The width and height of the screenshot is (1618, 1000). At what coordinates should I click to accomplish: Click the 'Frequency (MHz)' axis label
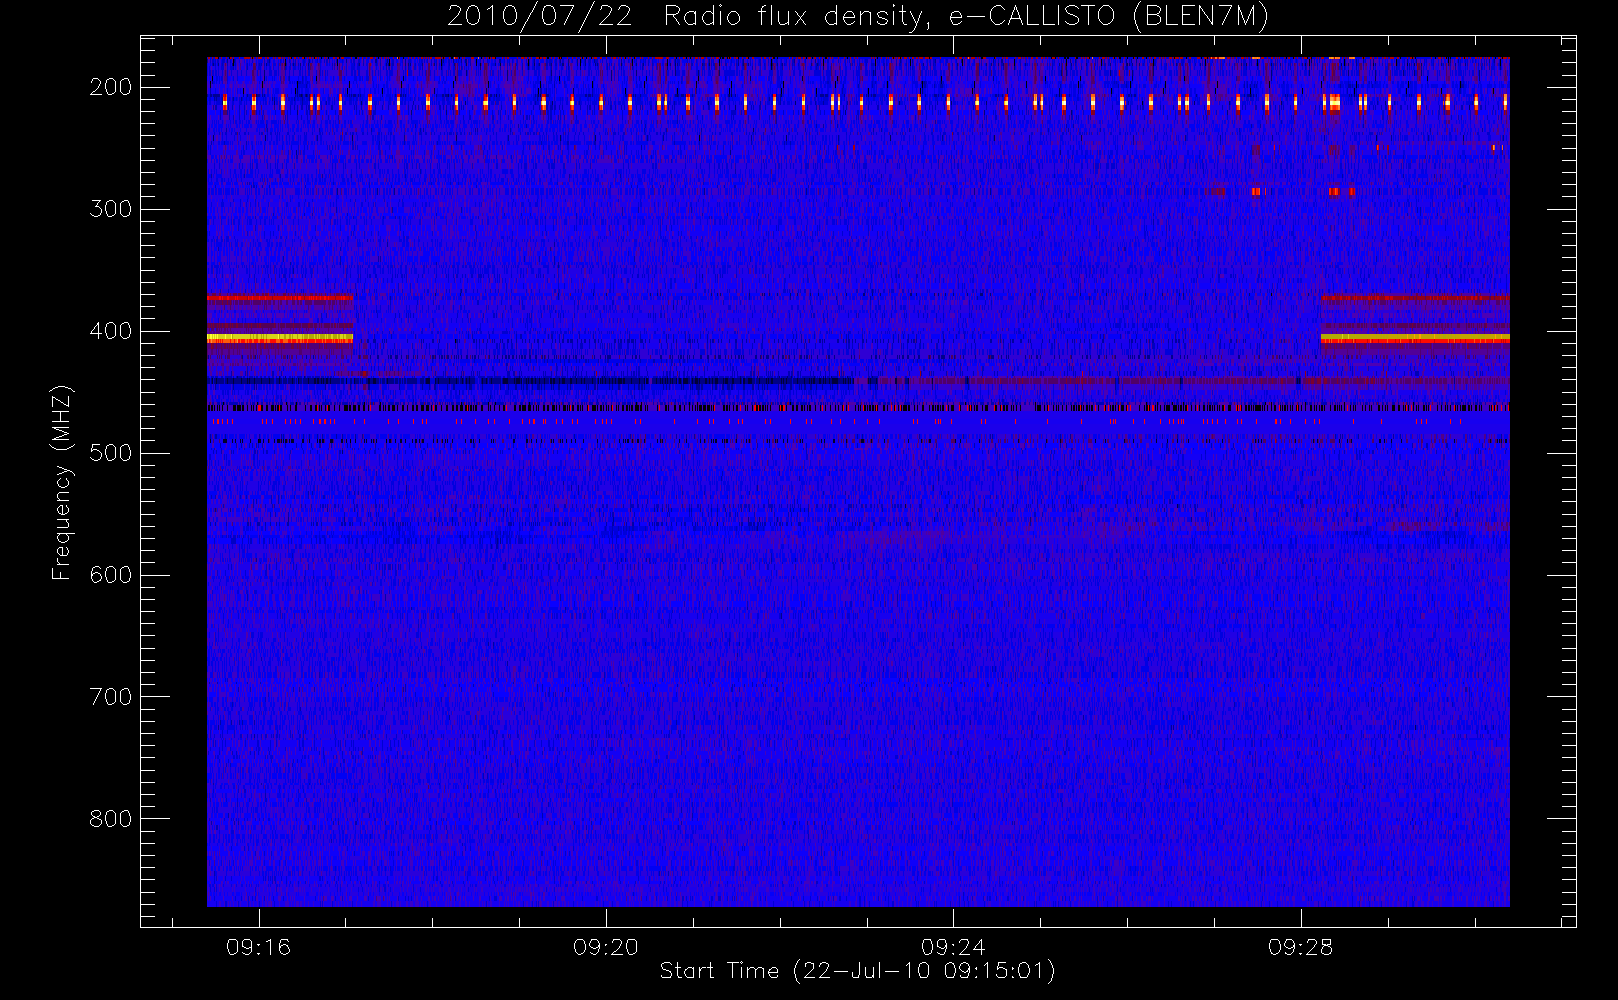(62, 482)
